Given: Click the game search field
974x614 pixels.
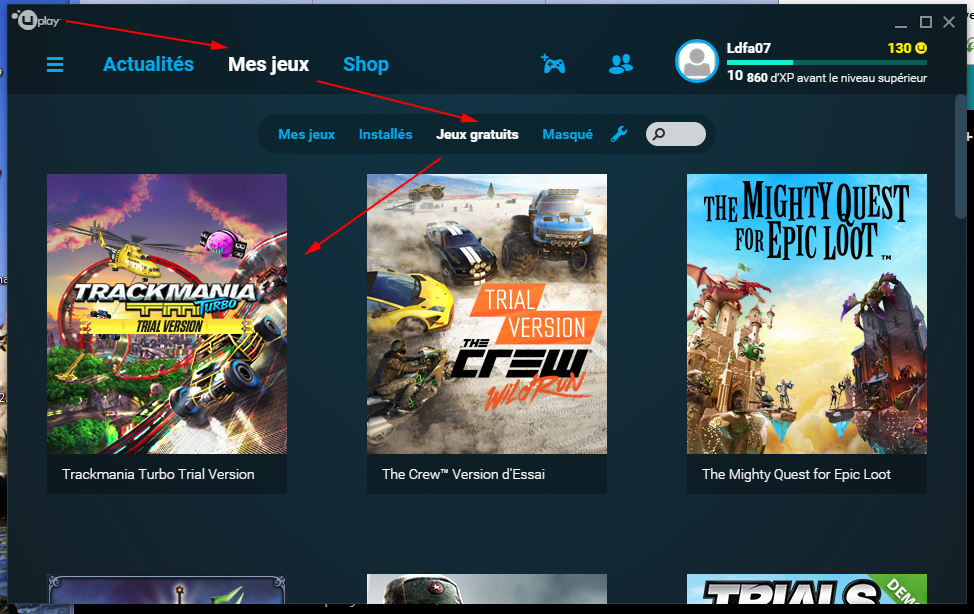Looking at the screenshot, I should 676,134.
